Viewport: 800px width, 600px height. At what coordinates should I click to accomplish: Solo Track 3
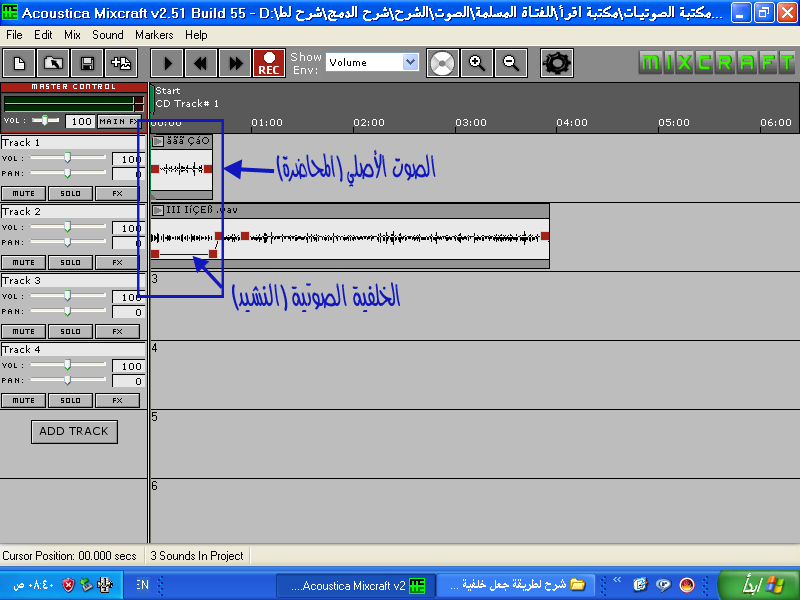(70, 331)
